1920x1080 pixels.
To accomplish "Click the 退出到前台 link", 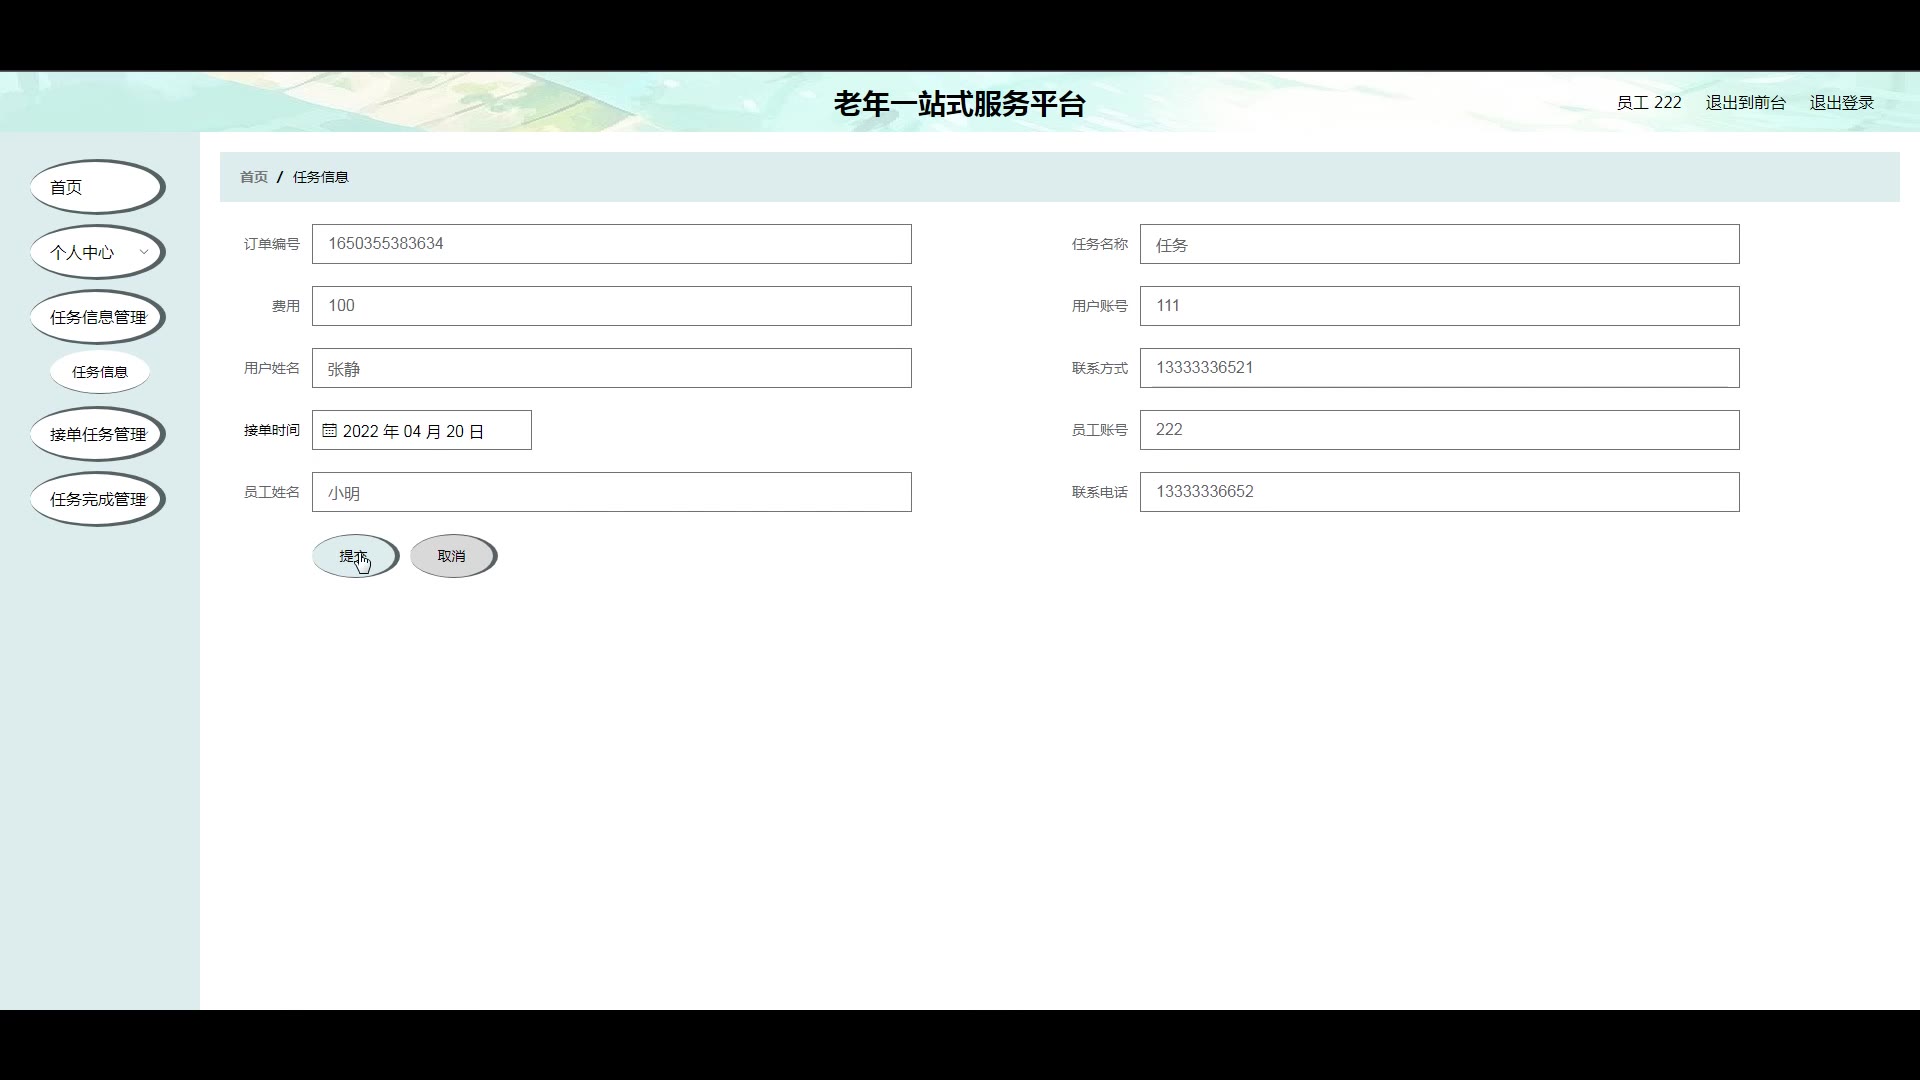I will click(x=1745, y=103).
